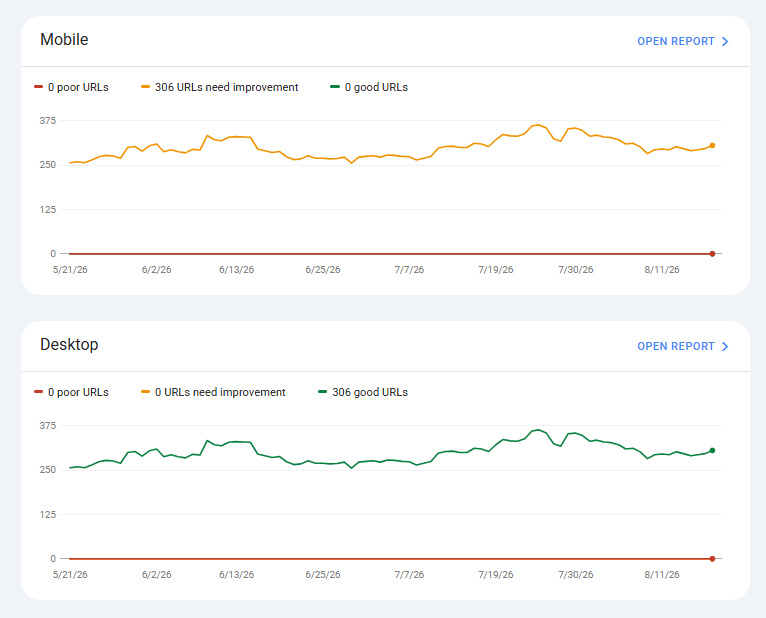Click the red poor URLs swatch in Desktop
766x618 pixels.
(x=39, y=392)
